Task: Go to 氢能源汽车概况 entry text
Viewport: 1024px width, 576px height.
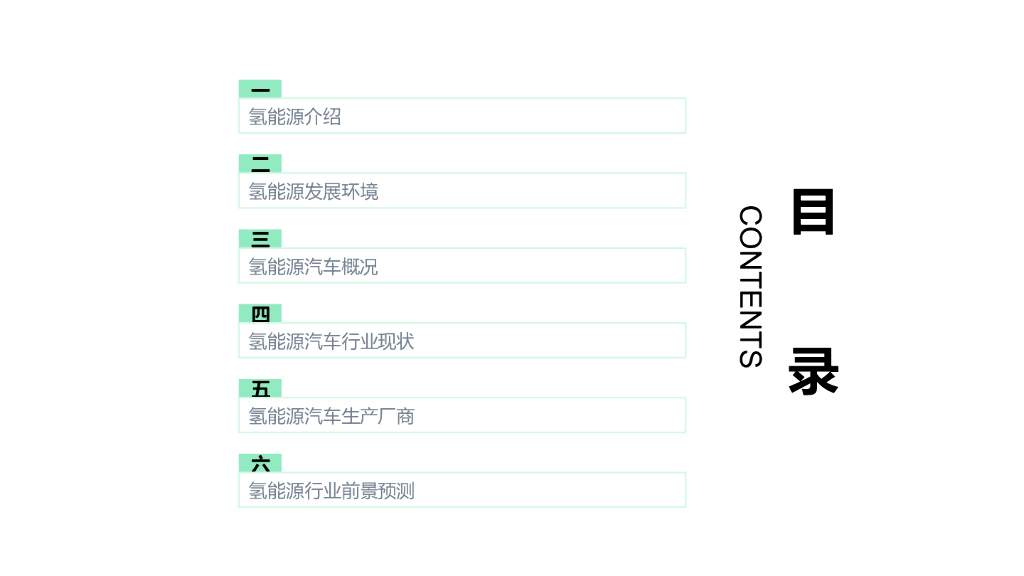Action: (314, 267)
